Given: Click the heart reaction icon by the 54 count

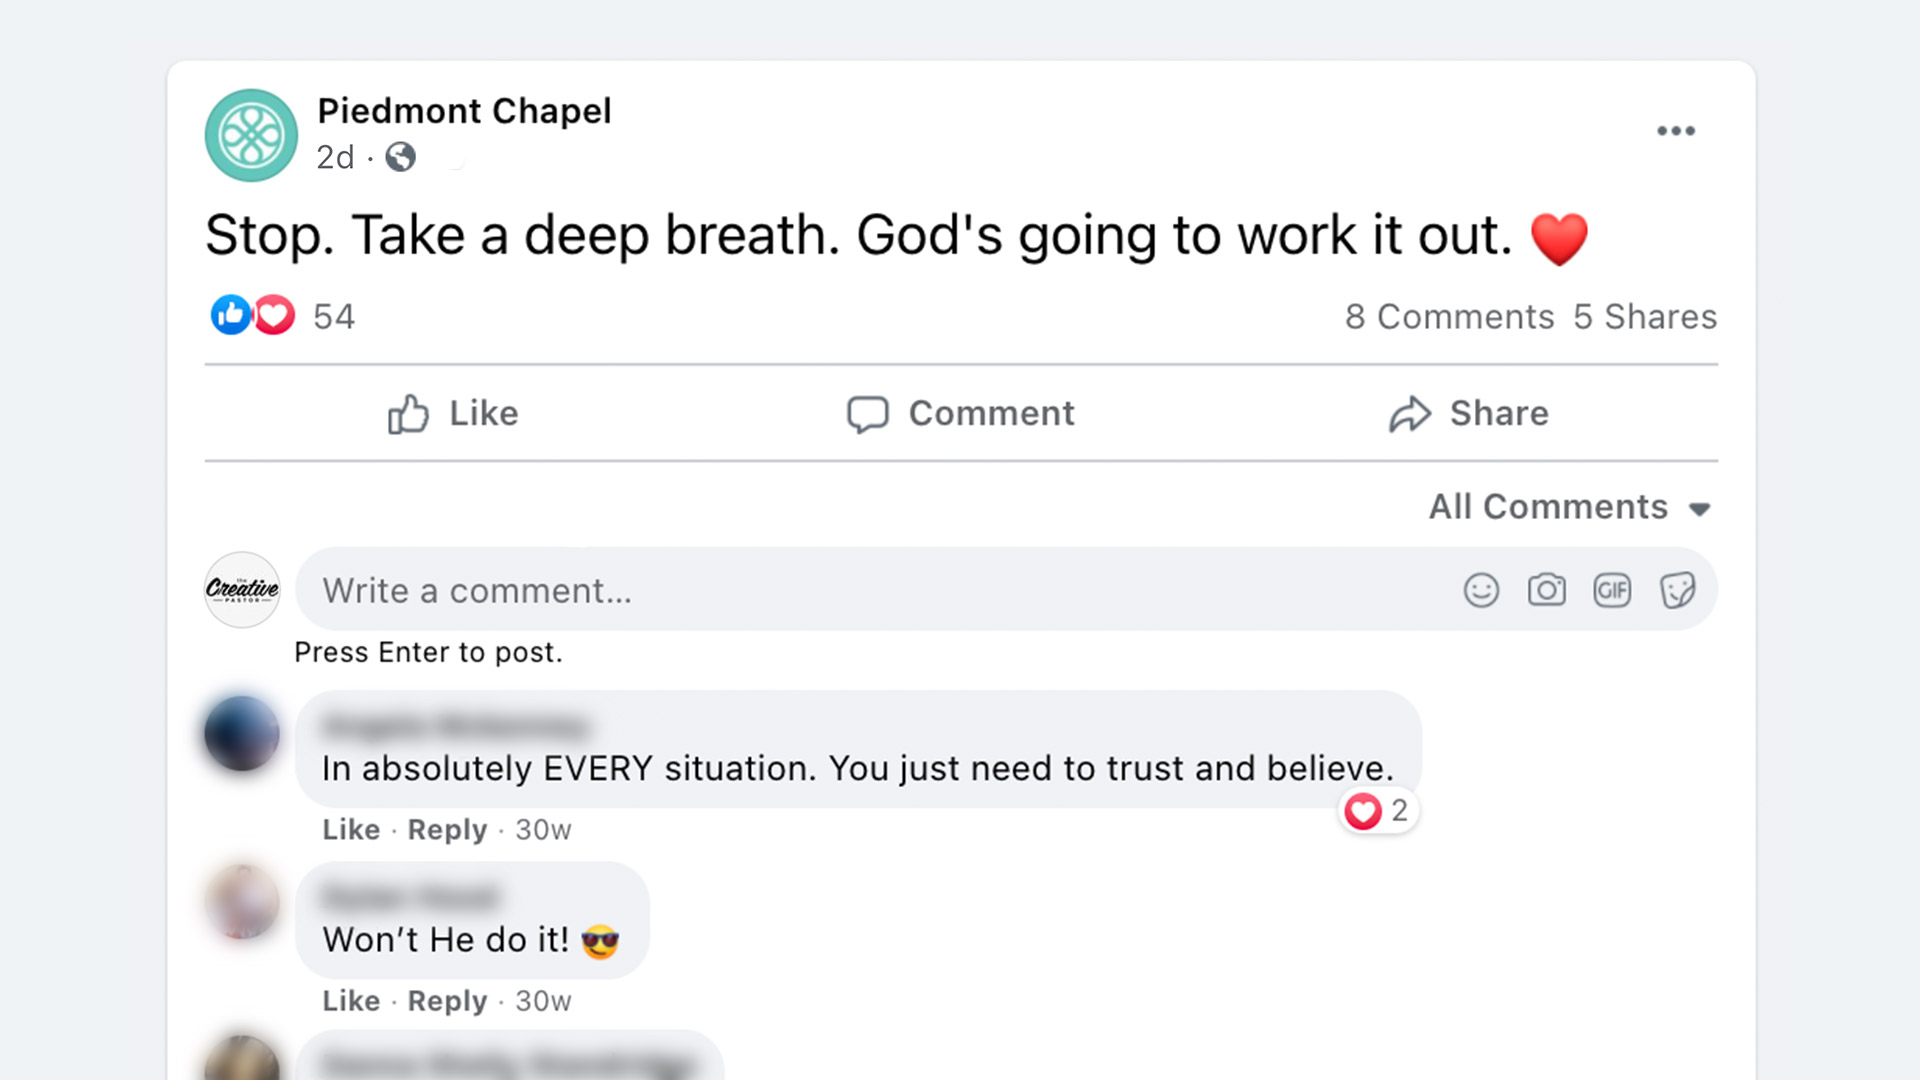Looking at the screenshot, I should tap(272, 315).
